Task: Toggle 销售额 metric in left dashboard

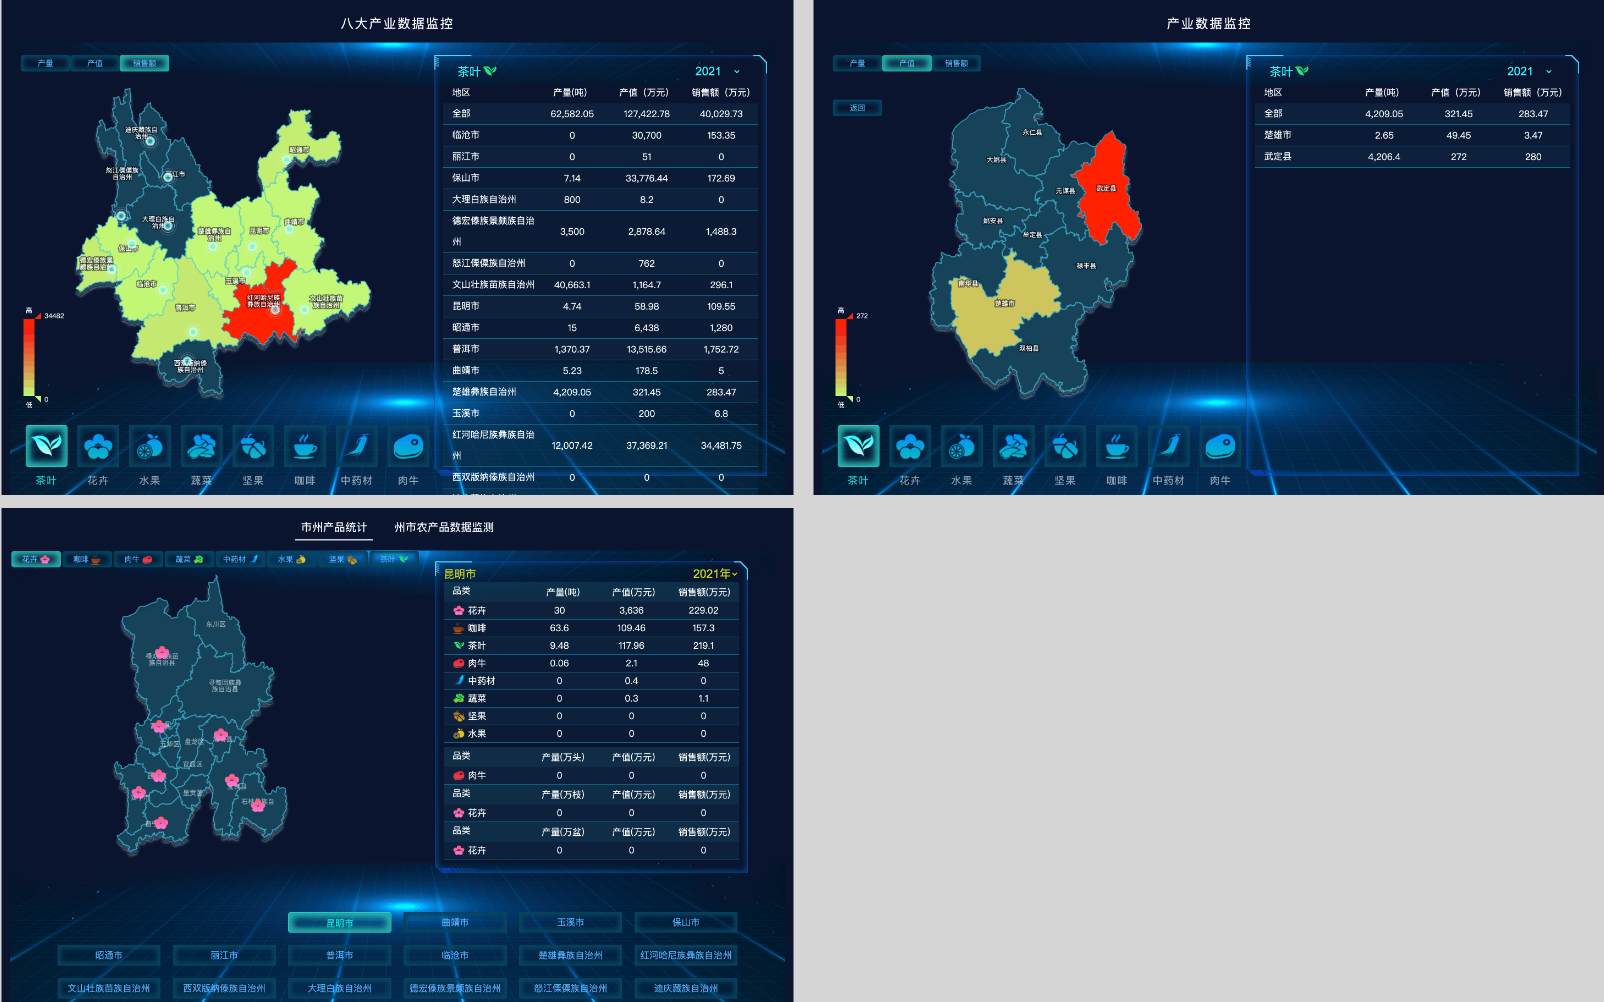Action: [x=144, y=63]
